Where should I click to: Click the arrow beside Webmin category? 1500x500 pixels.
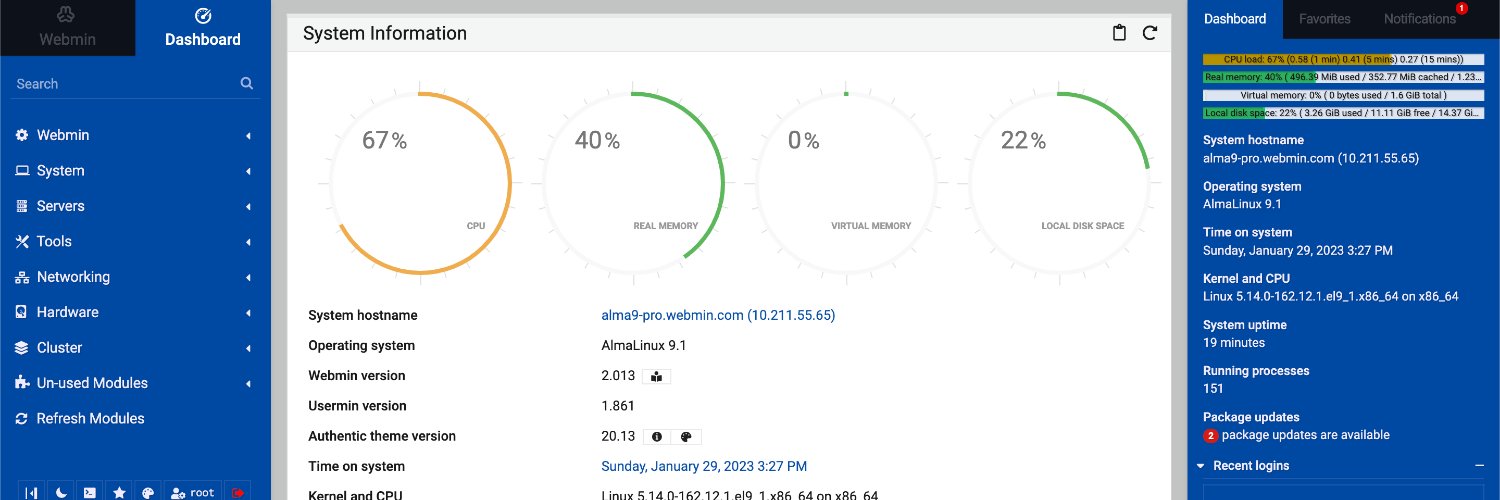click(248, 136)
